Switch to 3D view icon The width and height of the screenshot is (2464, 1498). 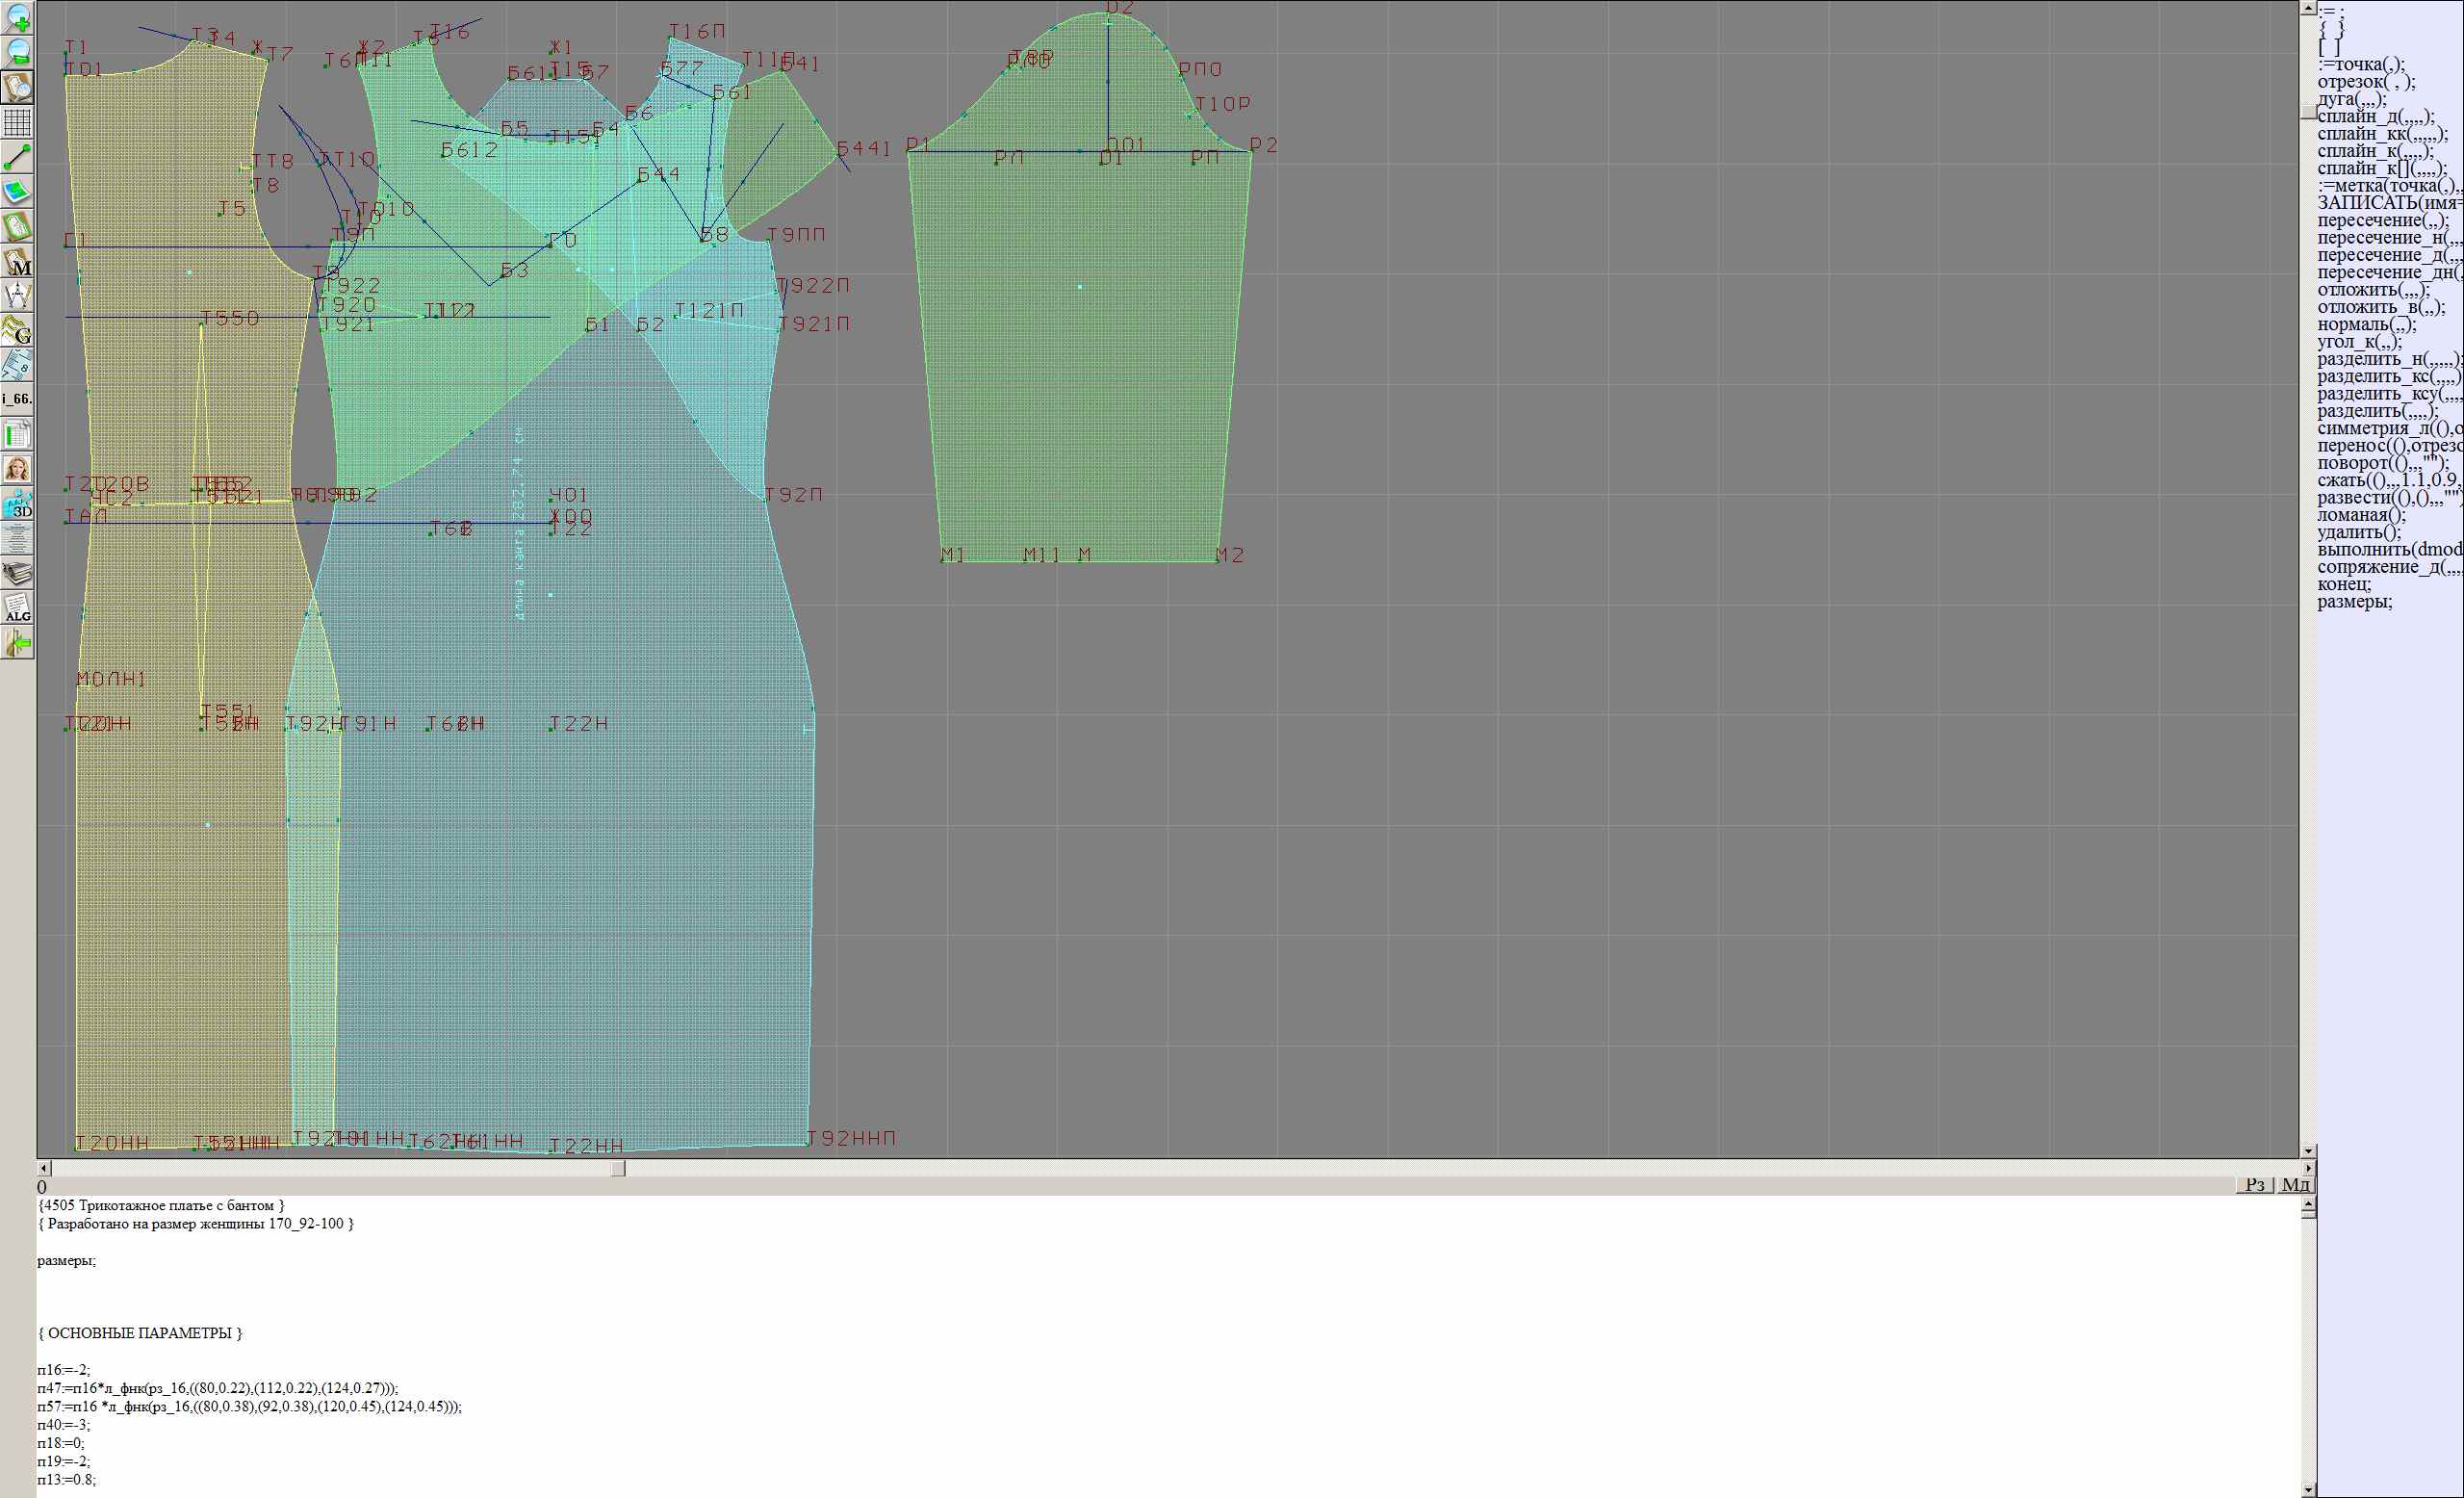pos(17,504)
